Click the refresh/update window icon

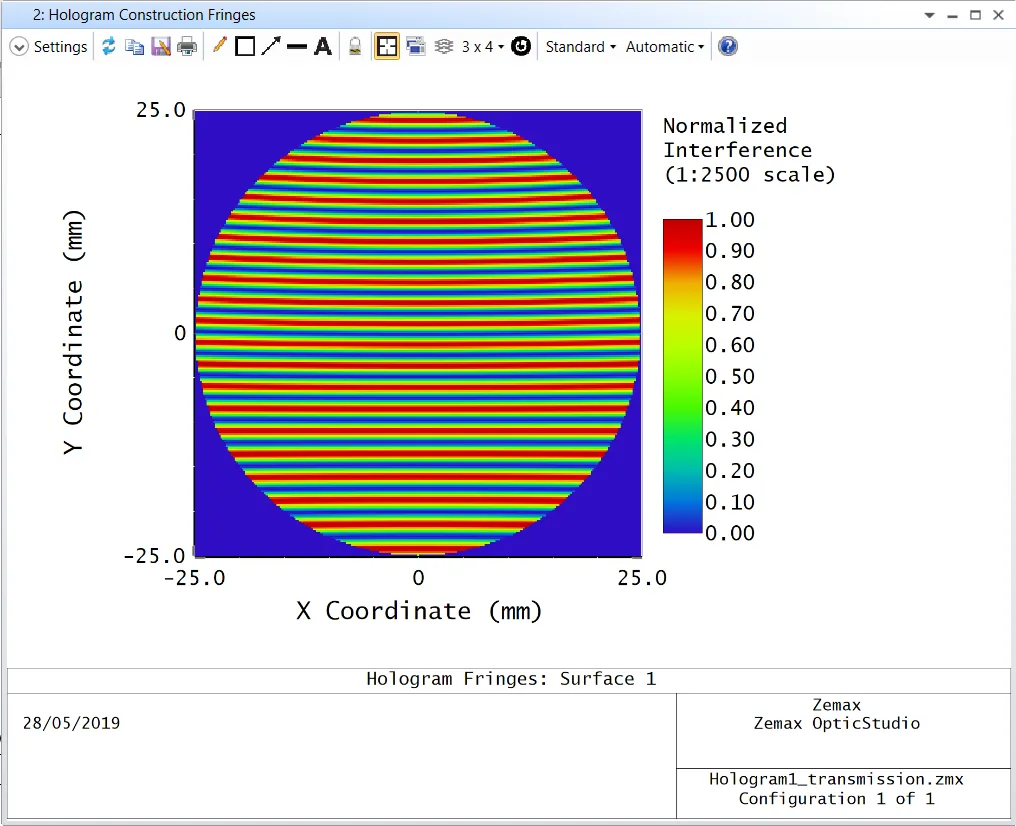109,47
